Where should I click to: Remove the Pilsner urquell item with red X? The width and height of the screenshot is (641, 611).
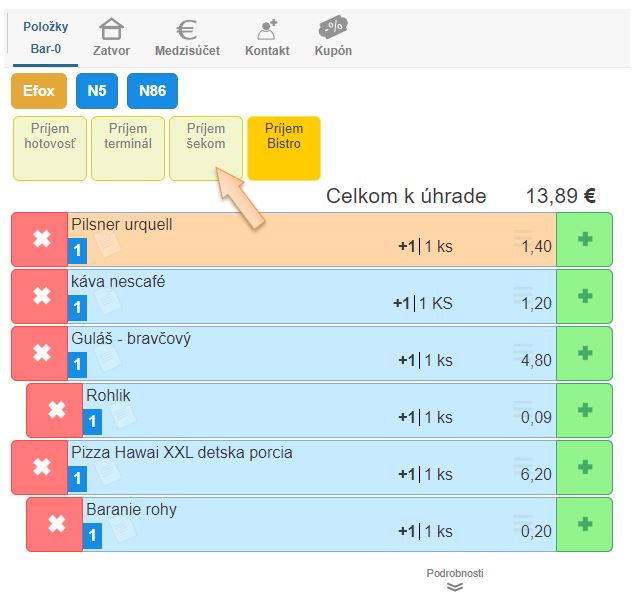(x=41, y=240)
